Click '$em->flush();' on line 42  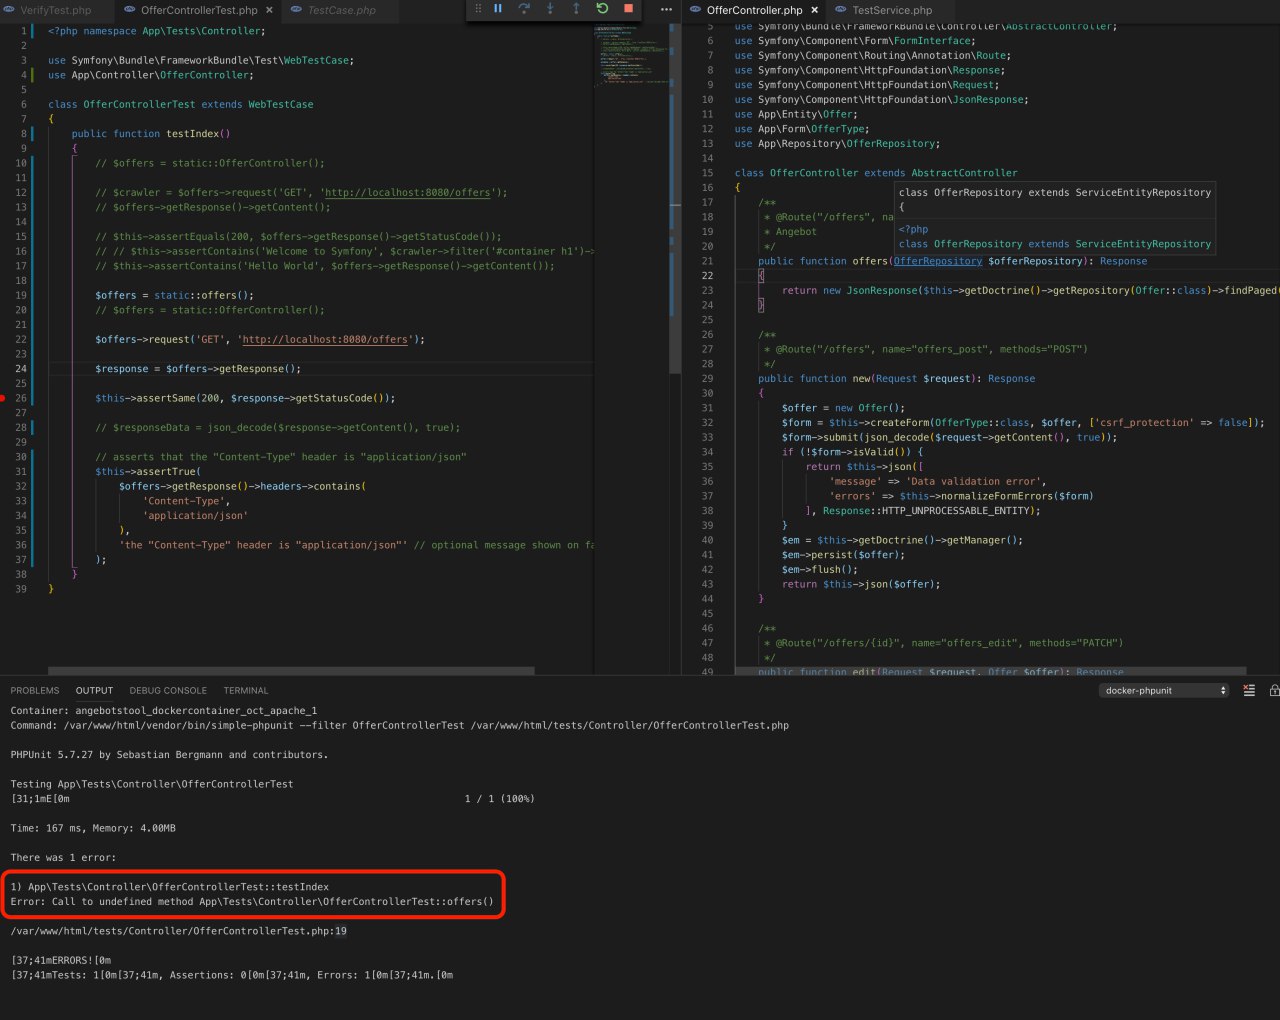820,569
